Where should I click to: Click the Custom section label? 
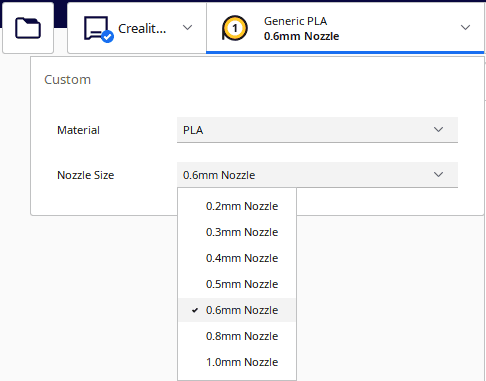(x=67, y=80)
